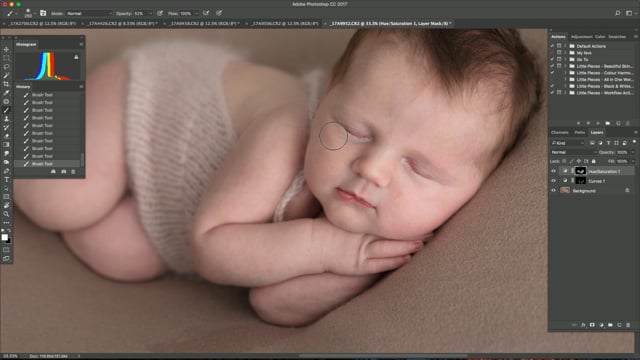The height and width of the screenshot is (360, 640).
Task: Select the Move tool
Action: pyautogui.click(x=6, y=49)
